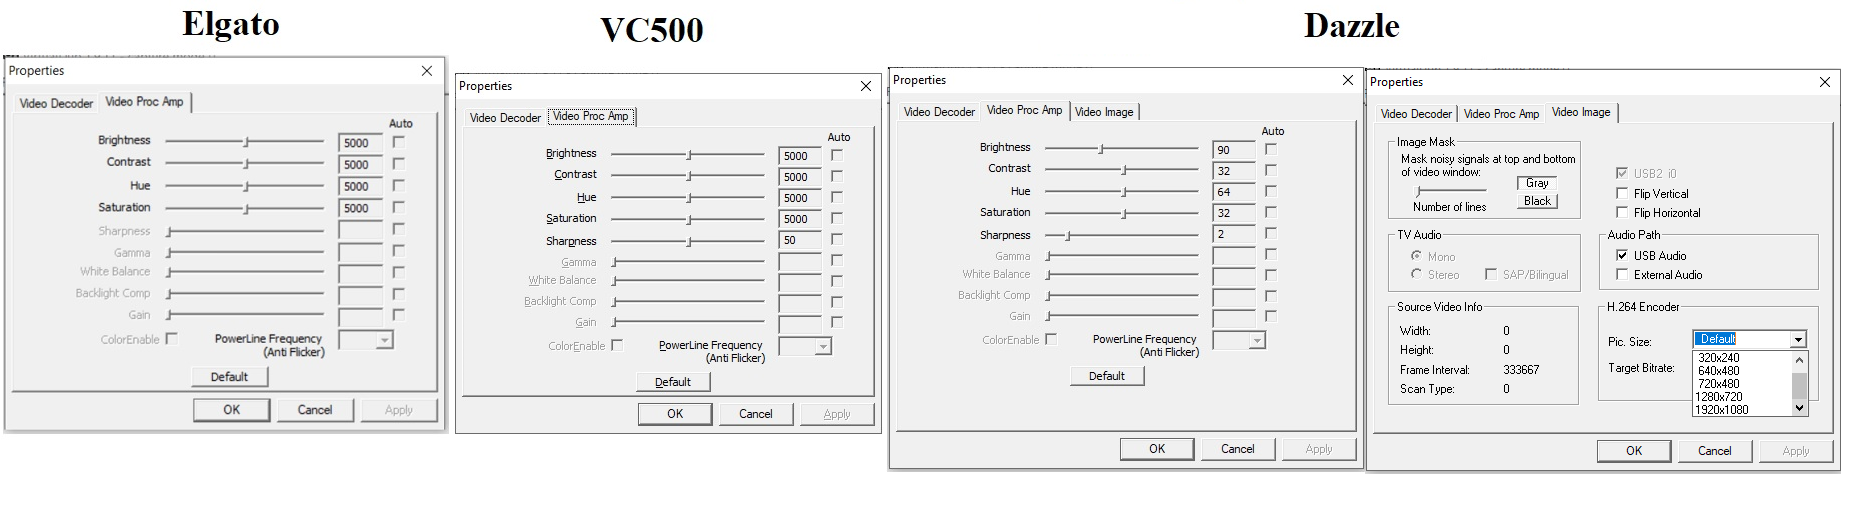This screenshot has width=1856, height=508.
Task: Click Hue value field showing 64 in Dazzle
Action: tap(1234, 192)
